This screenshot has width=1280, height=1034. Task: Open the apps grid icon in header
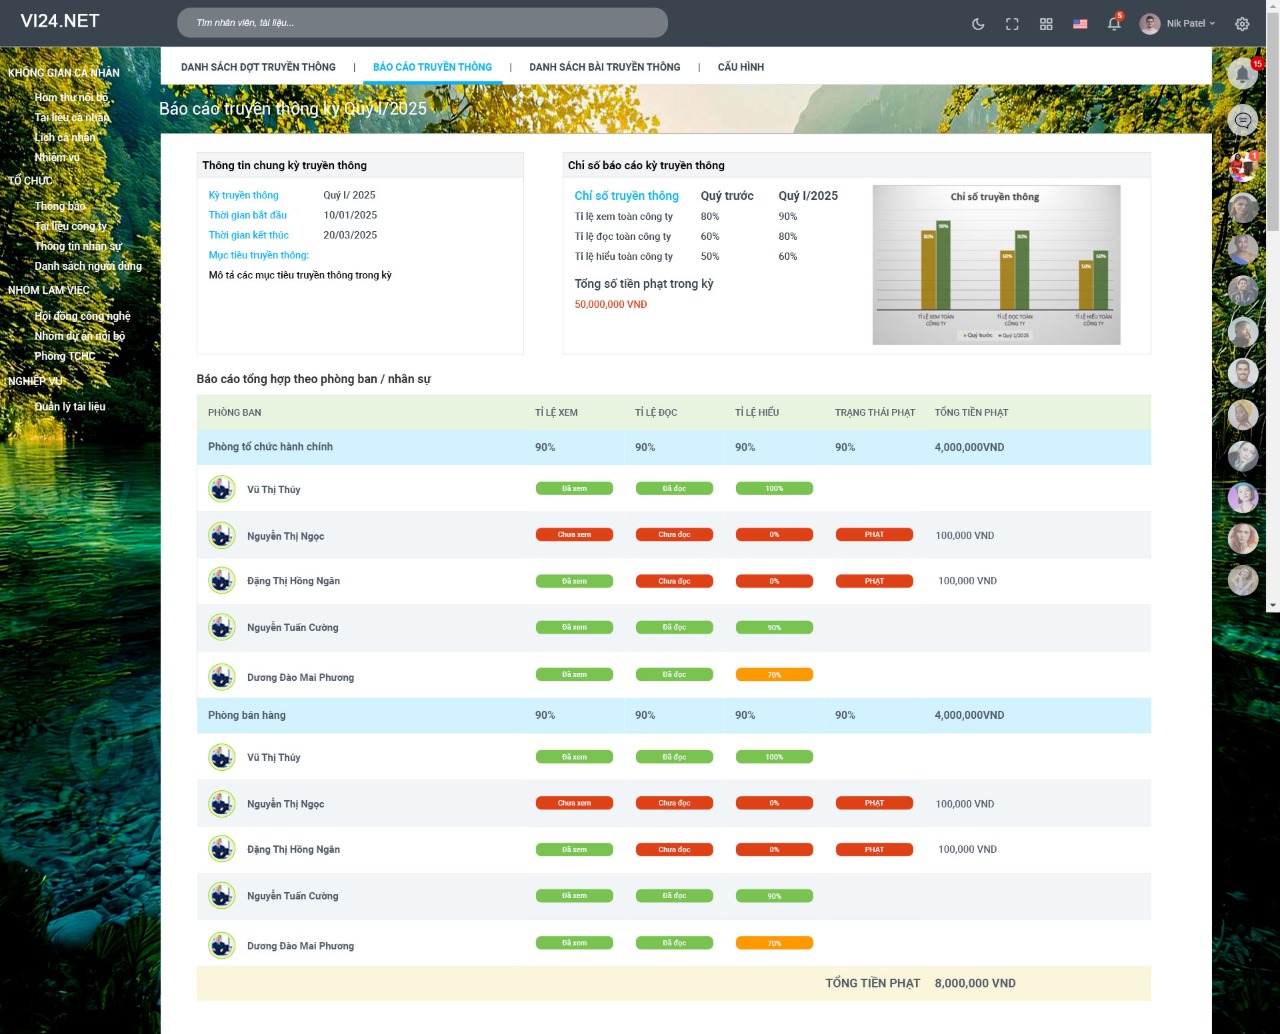click(1046, 24)
